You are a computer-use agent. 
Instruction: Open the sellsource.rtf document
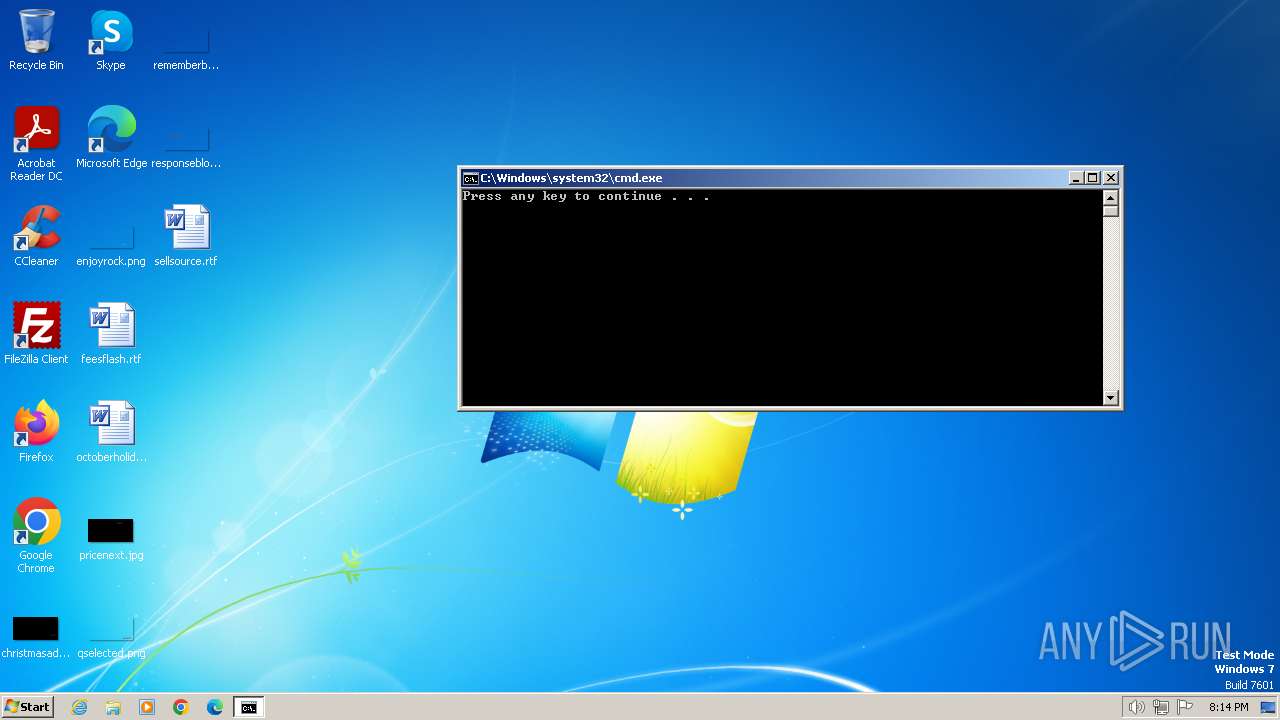186,236
